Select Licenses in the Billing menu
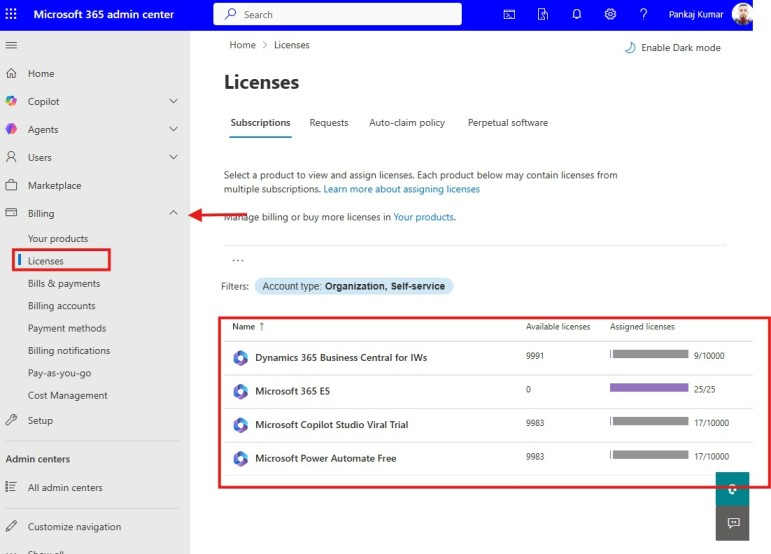 pos(46,261)
